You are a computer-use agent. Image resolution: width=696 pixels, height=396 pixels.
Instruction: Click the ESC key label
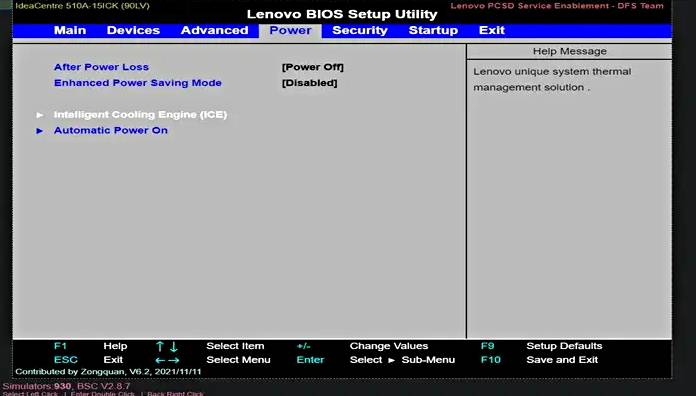[66, 360]
